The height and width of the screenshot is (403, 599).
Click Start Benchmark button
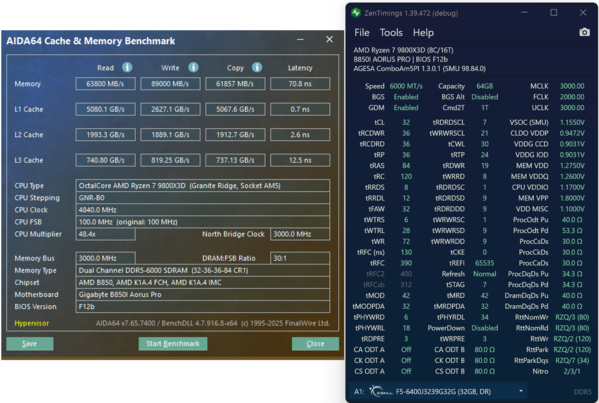(173, 343)
